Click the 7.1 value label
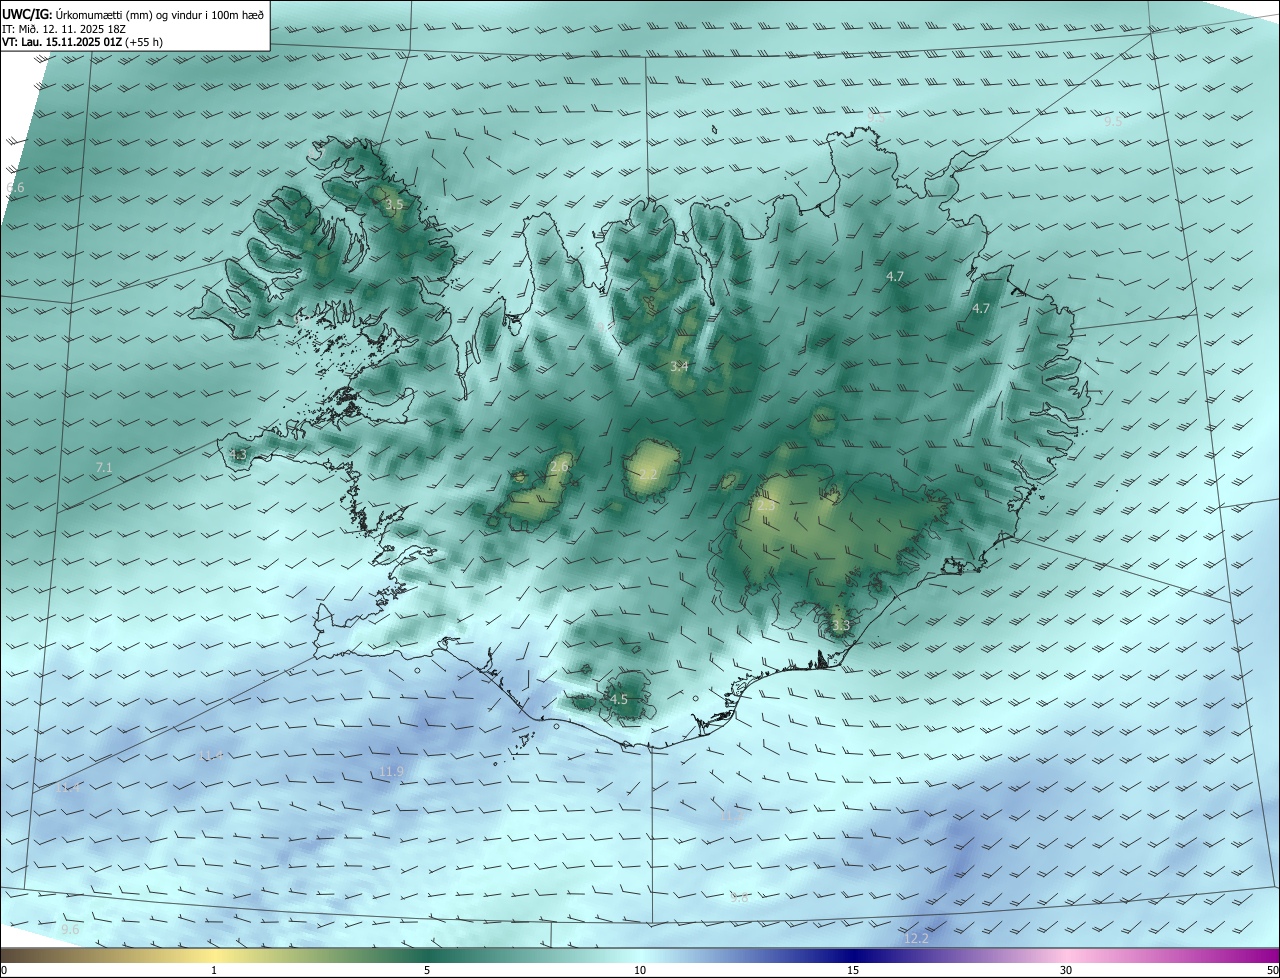 coord(104,467)
